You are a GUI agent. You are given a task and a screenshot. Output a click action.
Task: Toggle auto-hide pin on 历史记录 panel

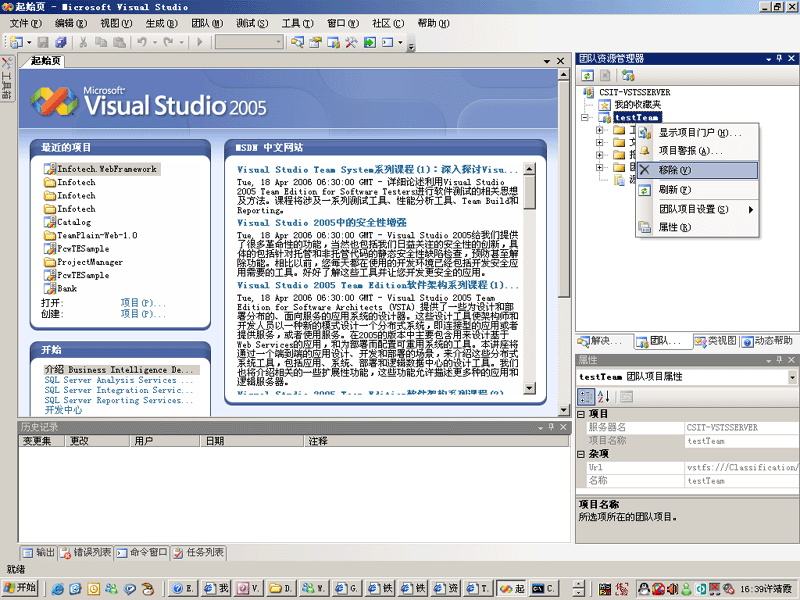[551, 427]
